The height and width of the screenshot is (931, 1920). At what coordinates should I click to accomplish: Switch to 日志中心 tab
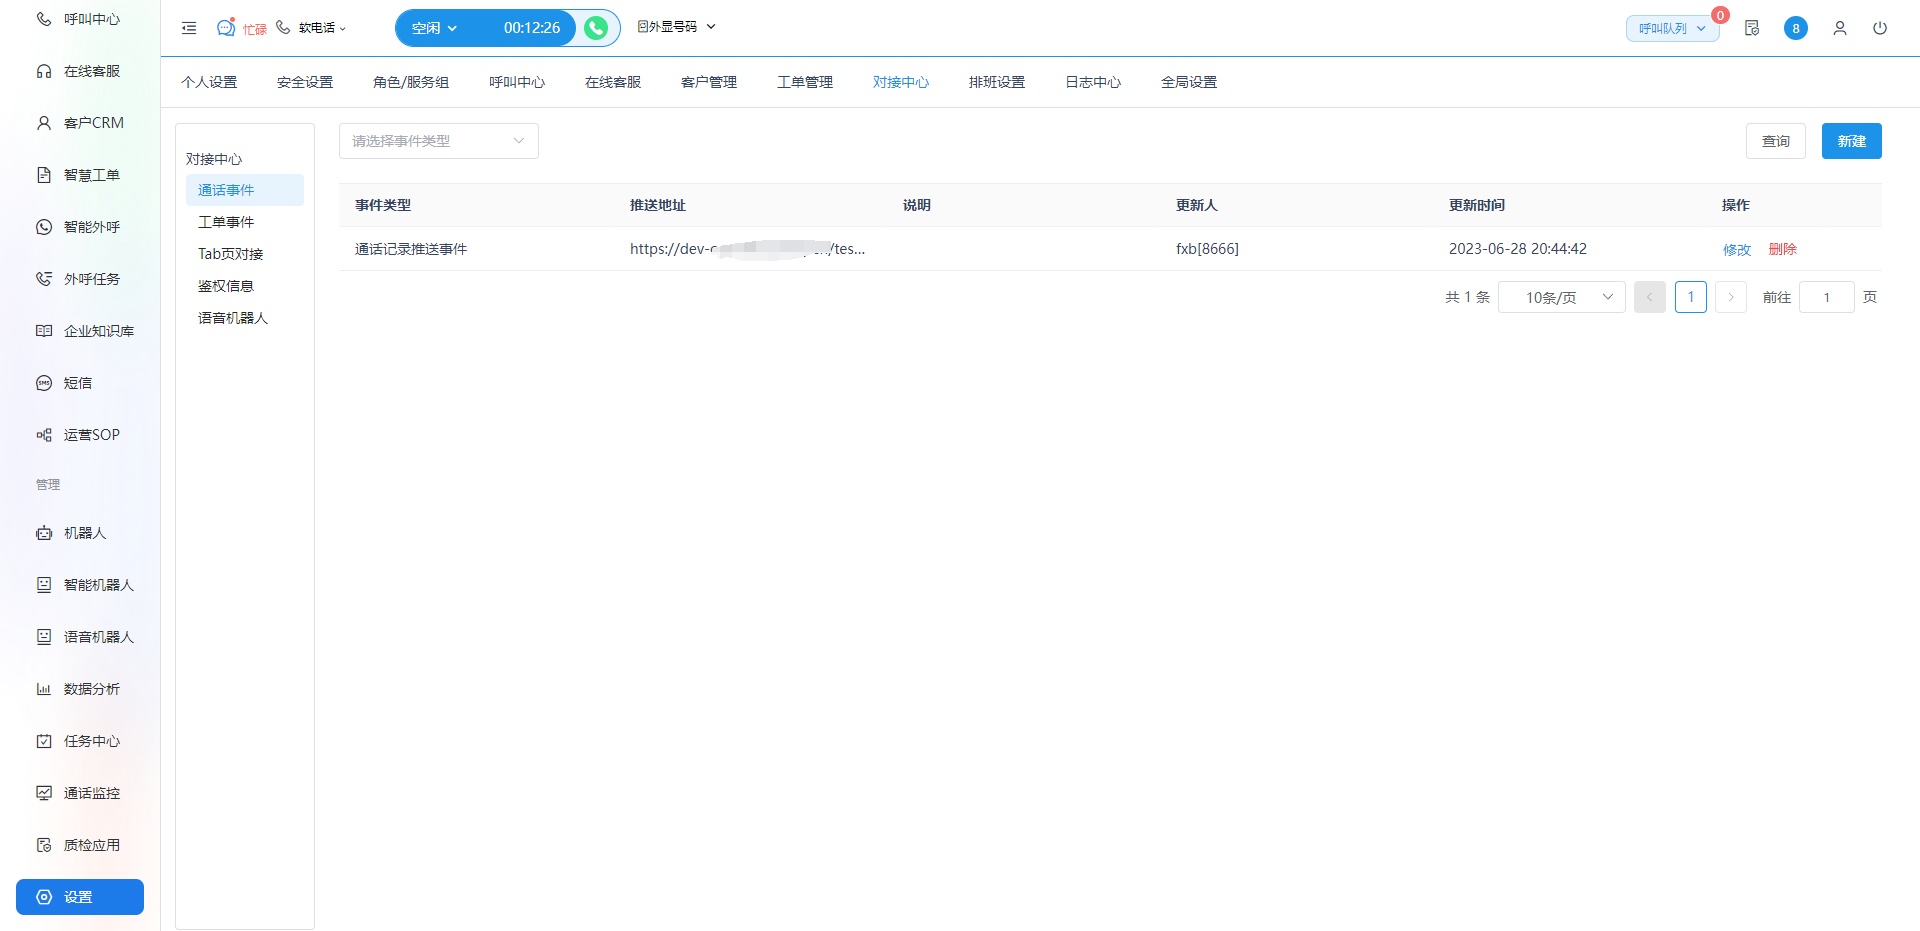tap(1093, 82)
